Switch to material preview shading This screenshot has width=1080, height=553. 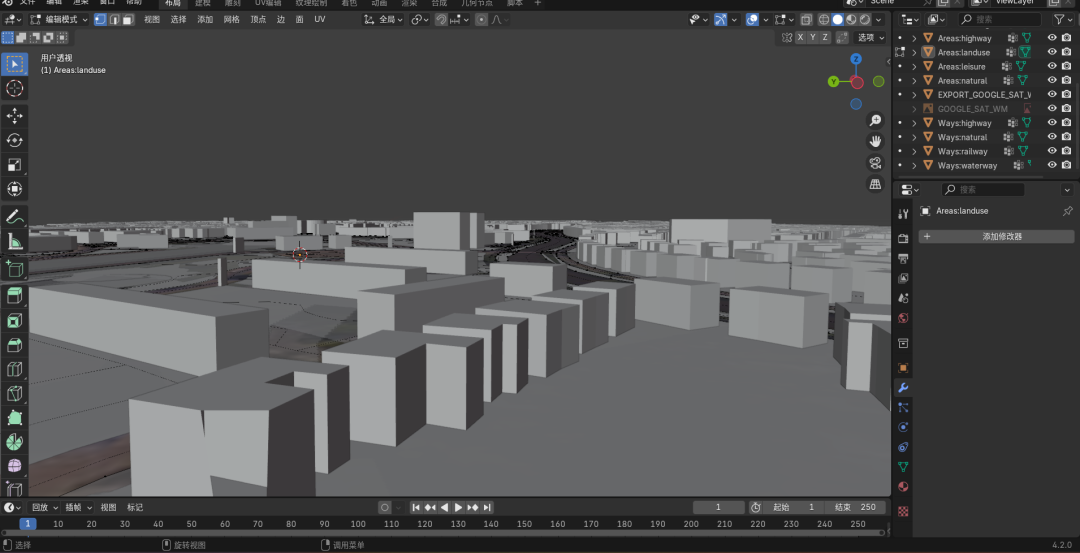pos(852,19)
